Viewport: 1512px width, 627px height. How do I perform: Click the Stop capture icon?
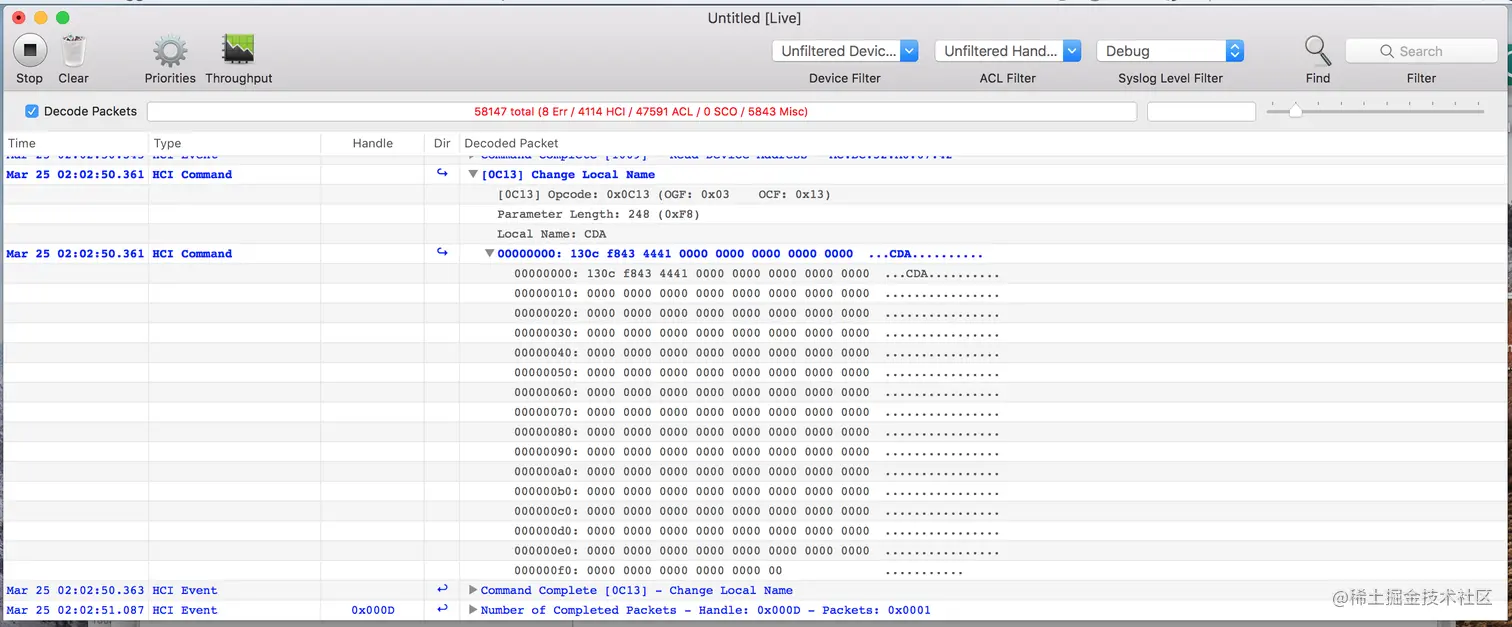29,49
